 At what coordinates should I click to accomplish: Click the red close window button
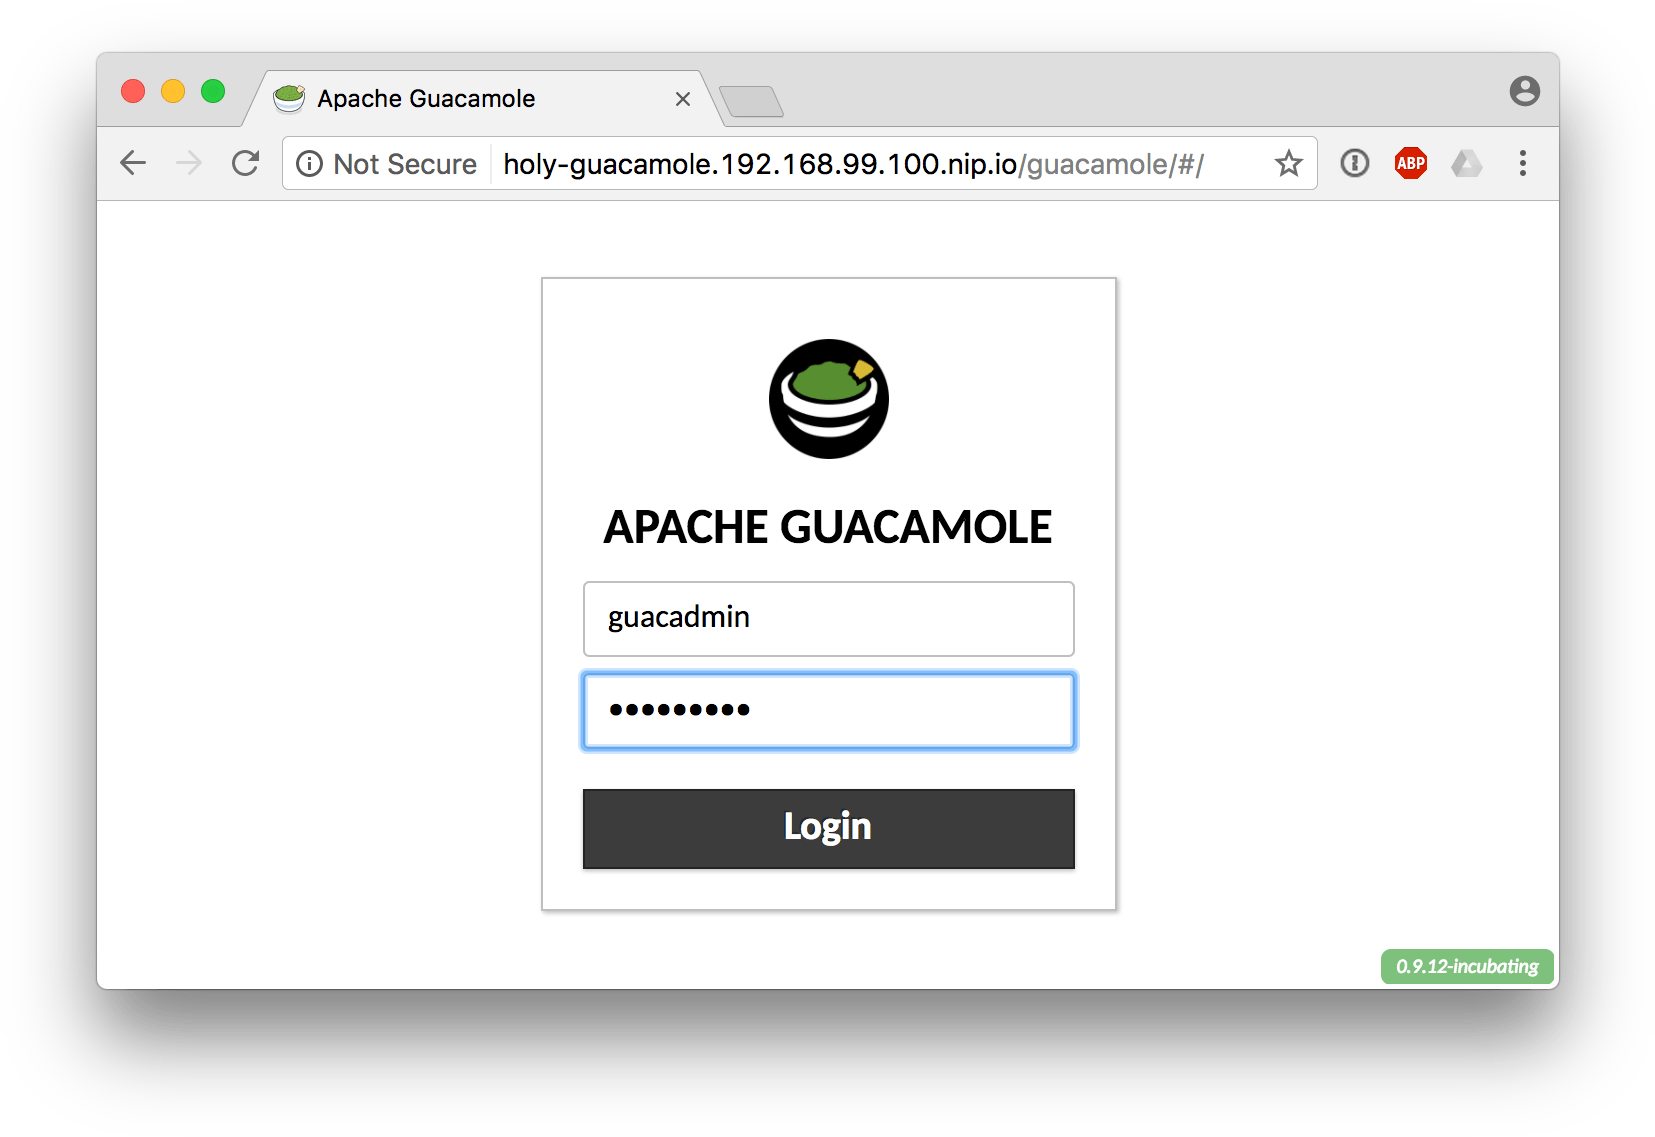[133, 91]
